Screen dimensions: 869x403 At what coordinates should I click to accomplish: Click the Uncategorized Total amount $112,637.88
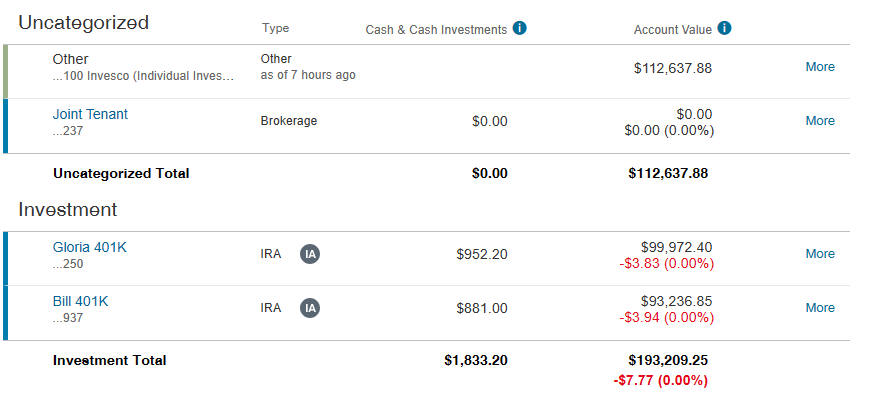668,174
